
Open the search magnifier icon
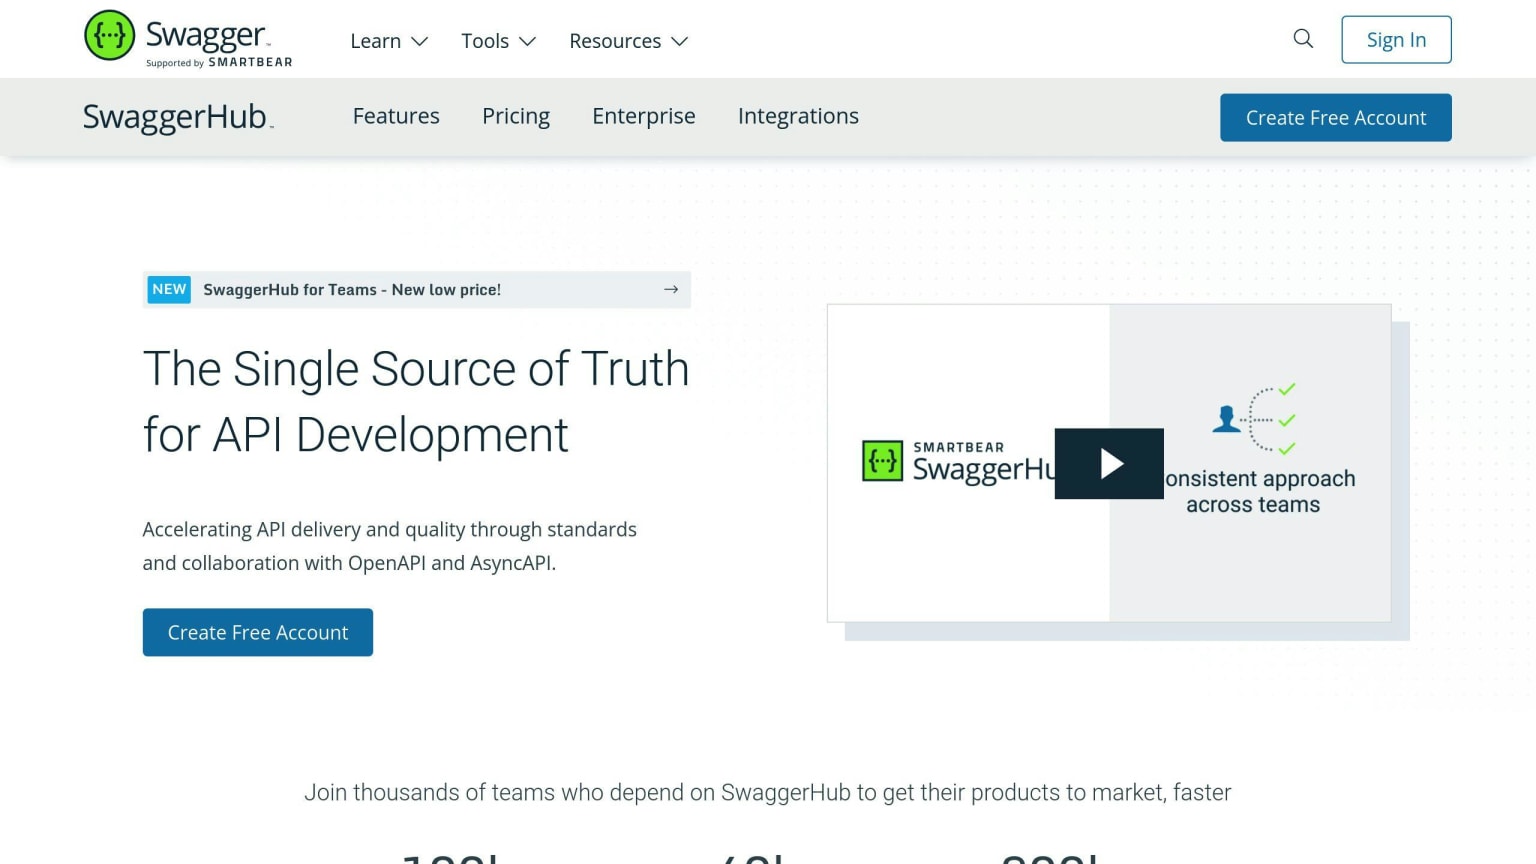[1303, 39]
